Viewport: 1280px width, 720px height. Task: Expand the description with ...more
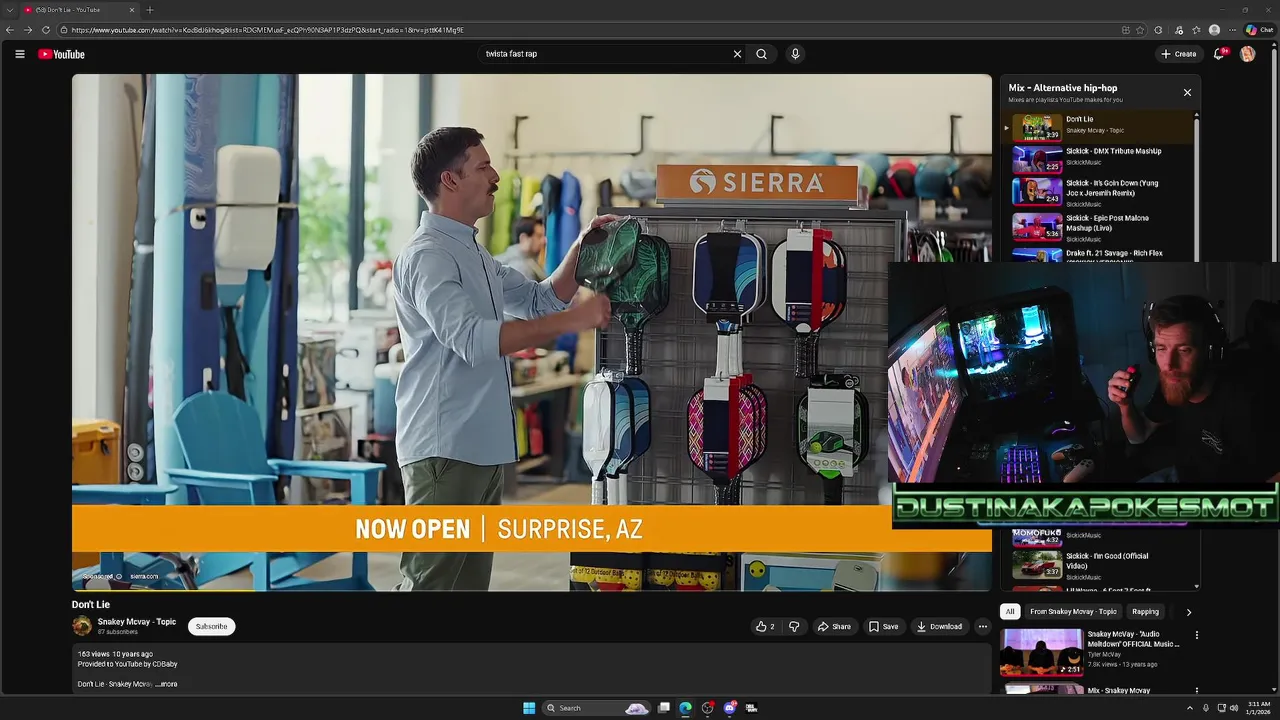pos(167,684)
